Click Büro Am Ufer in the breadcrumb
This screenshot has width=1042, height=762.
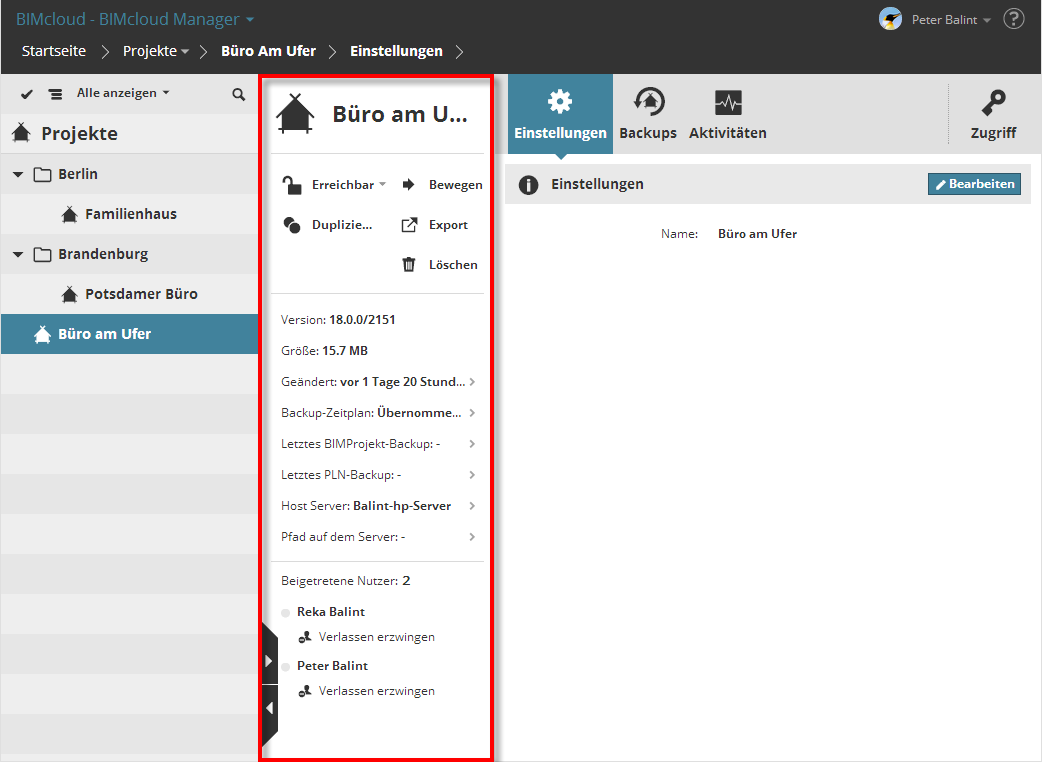268,51
